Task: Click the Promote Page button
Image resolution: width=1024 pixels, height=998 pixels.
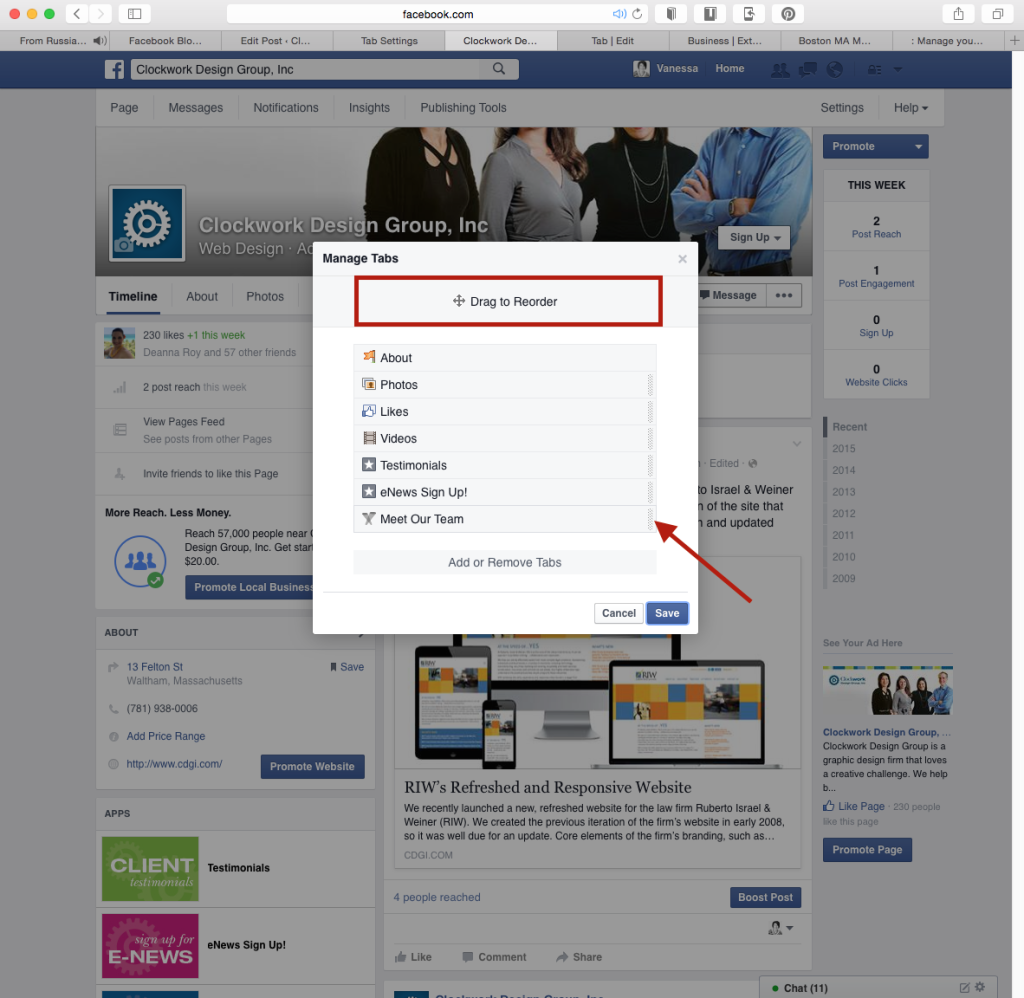Action: [x=867, y=850]
